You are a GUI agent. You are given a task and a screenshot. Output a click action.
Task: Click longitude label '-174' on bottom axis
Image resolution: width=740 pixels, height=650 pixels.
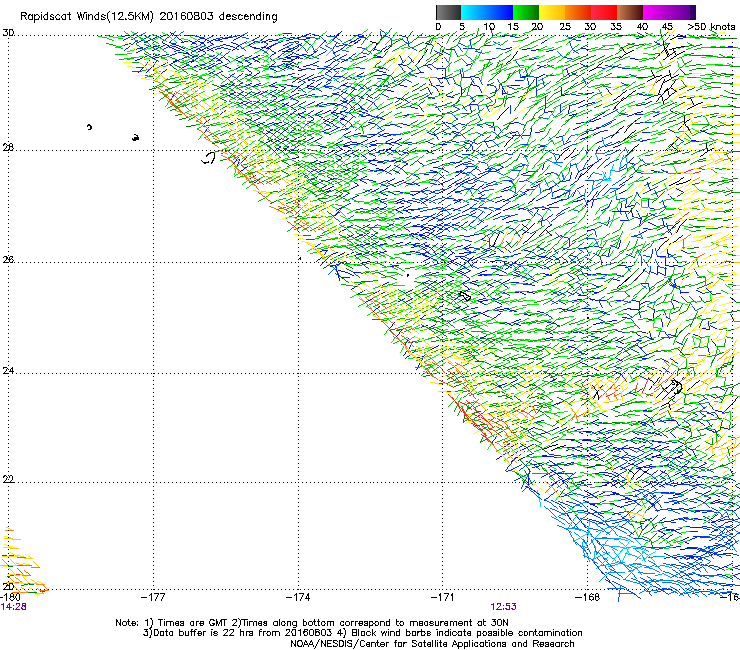point(298,597)
